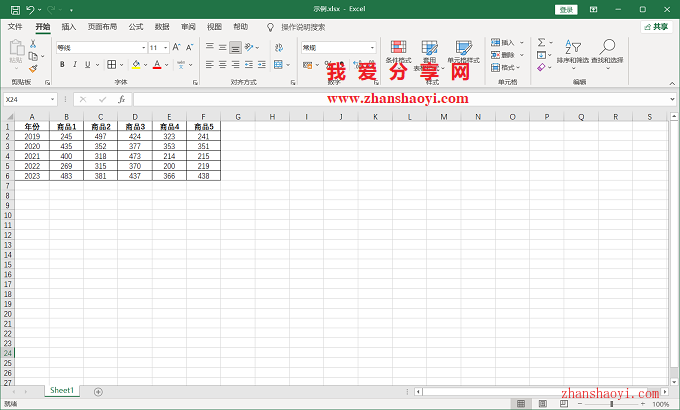Viewport: 680px width, 410px height.
Task: Click the Sort and Filter icon
Action: click(573, 46)
